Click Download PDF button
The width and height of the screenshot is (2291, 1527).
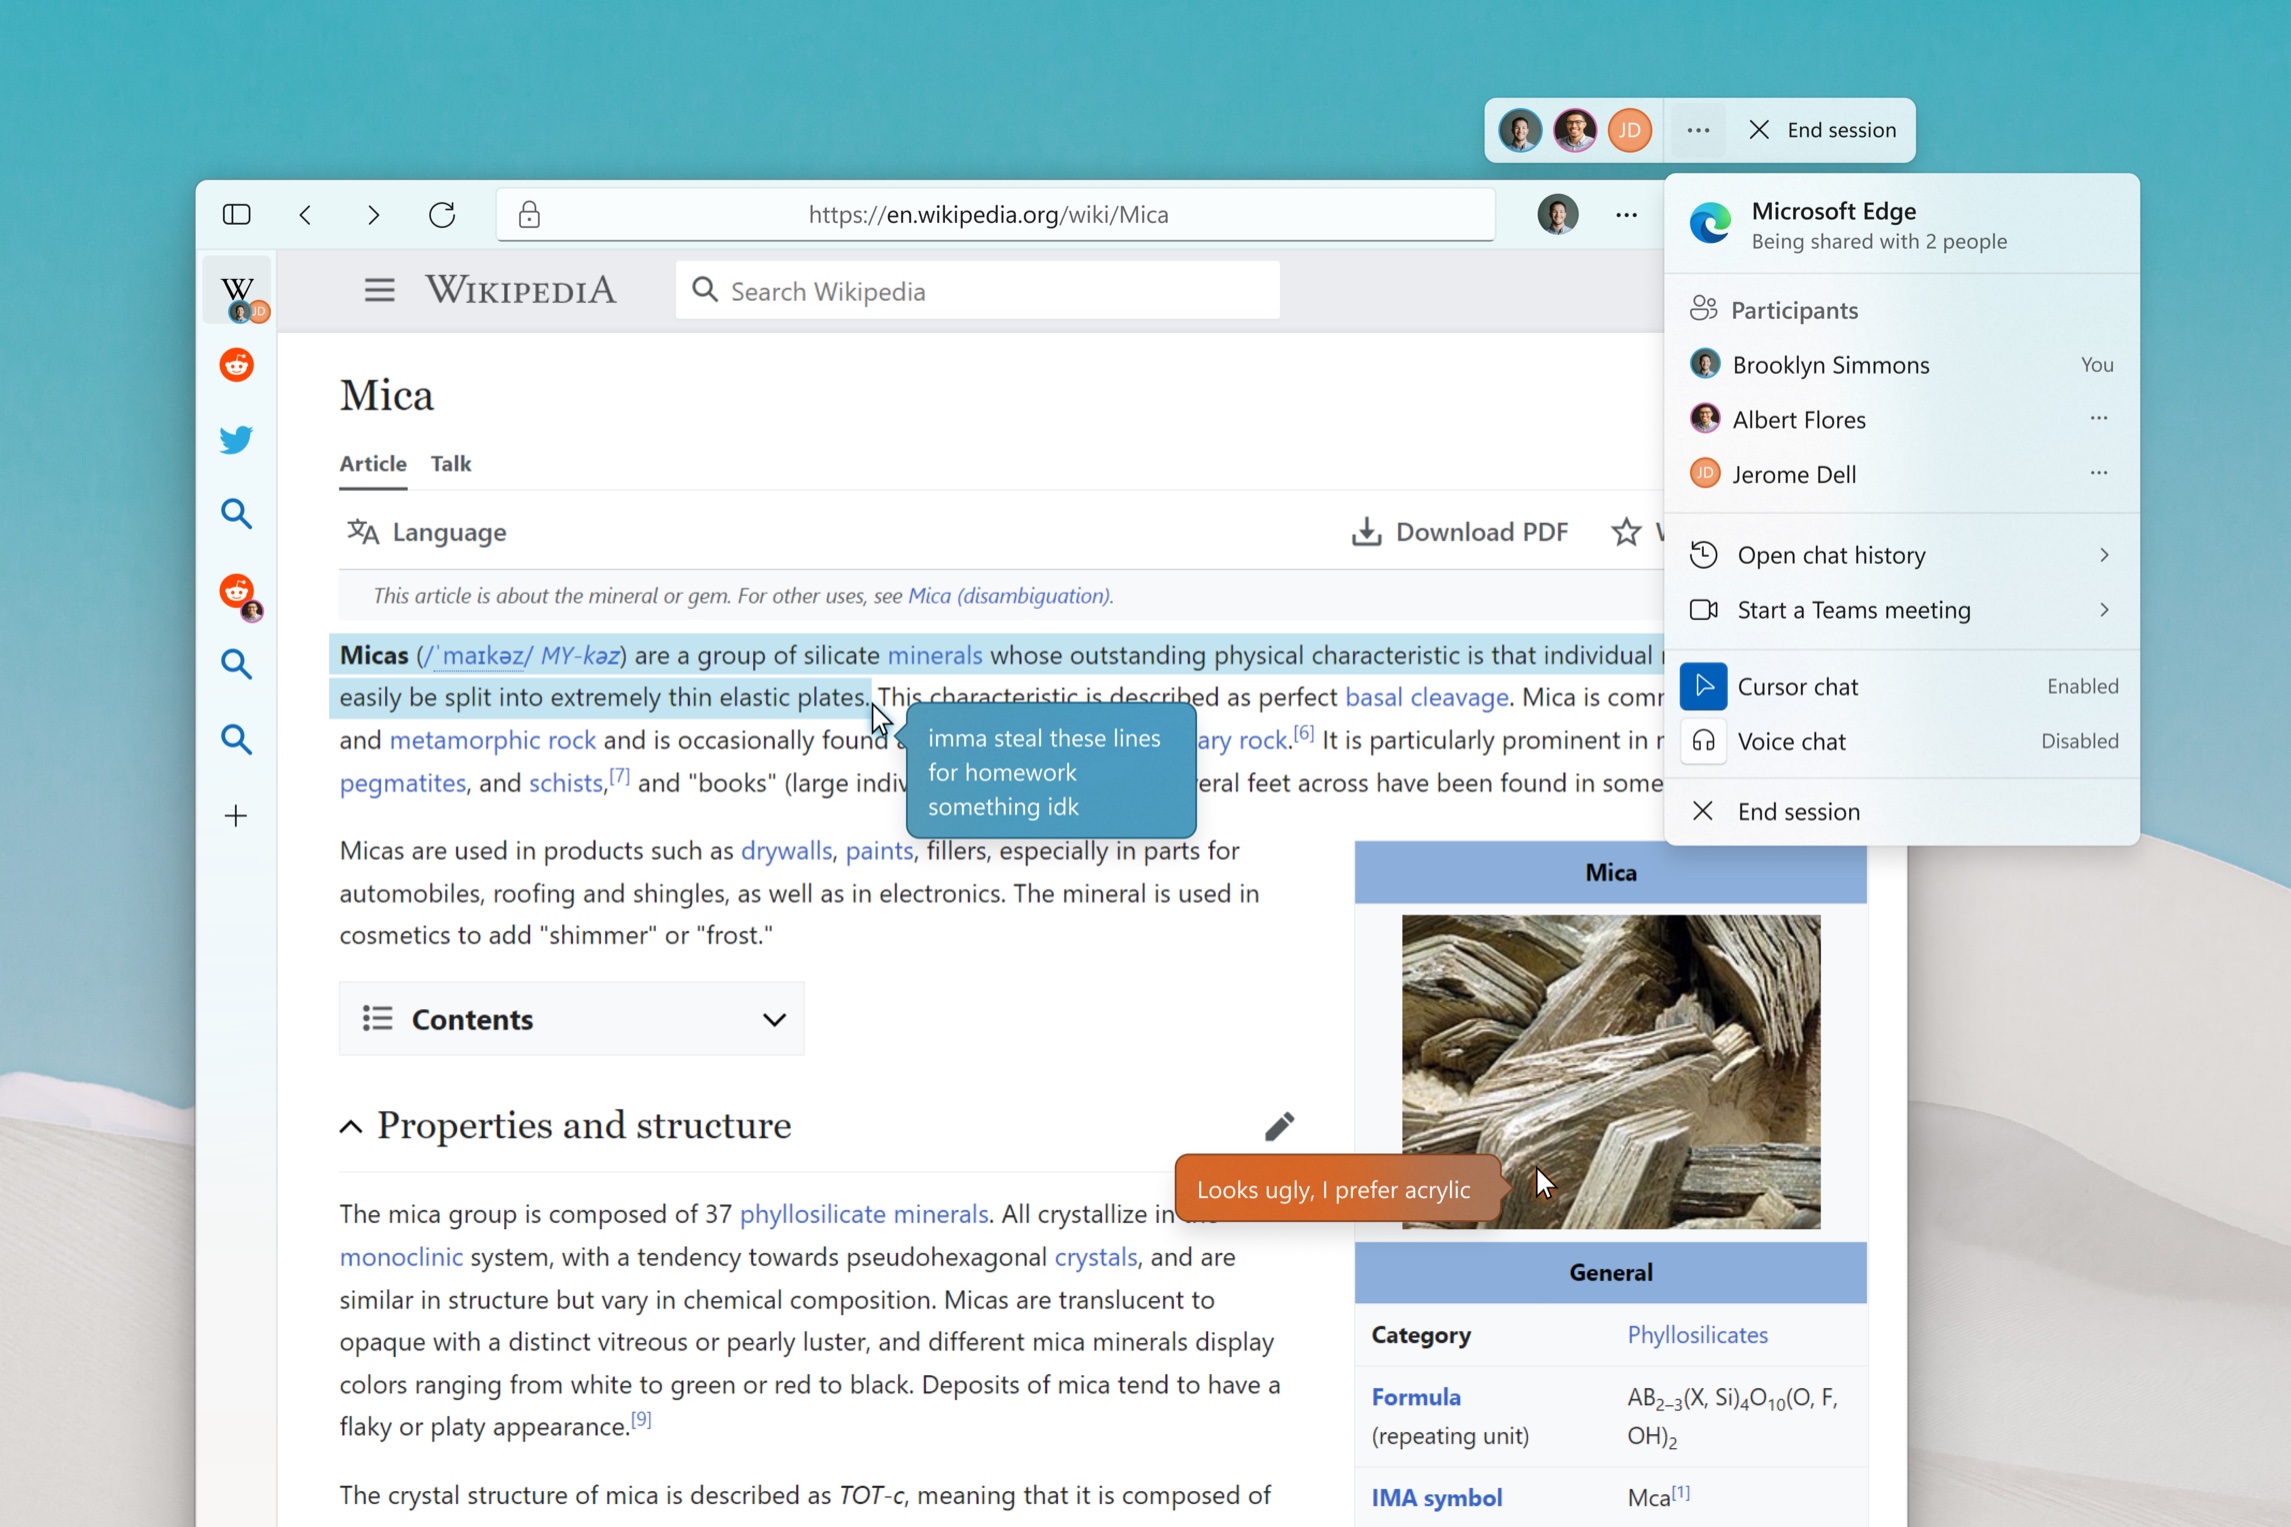tap(1460, 531)
